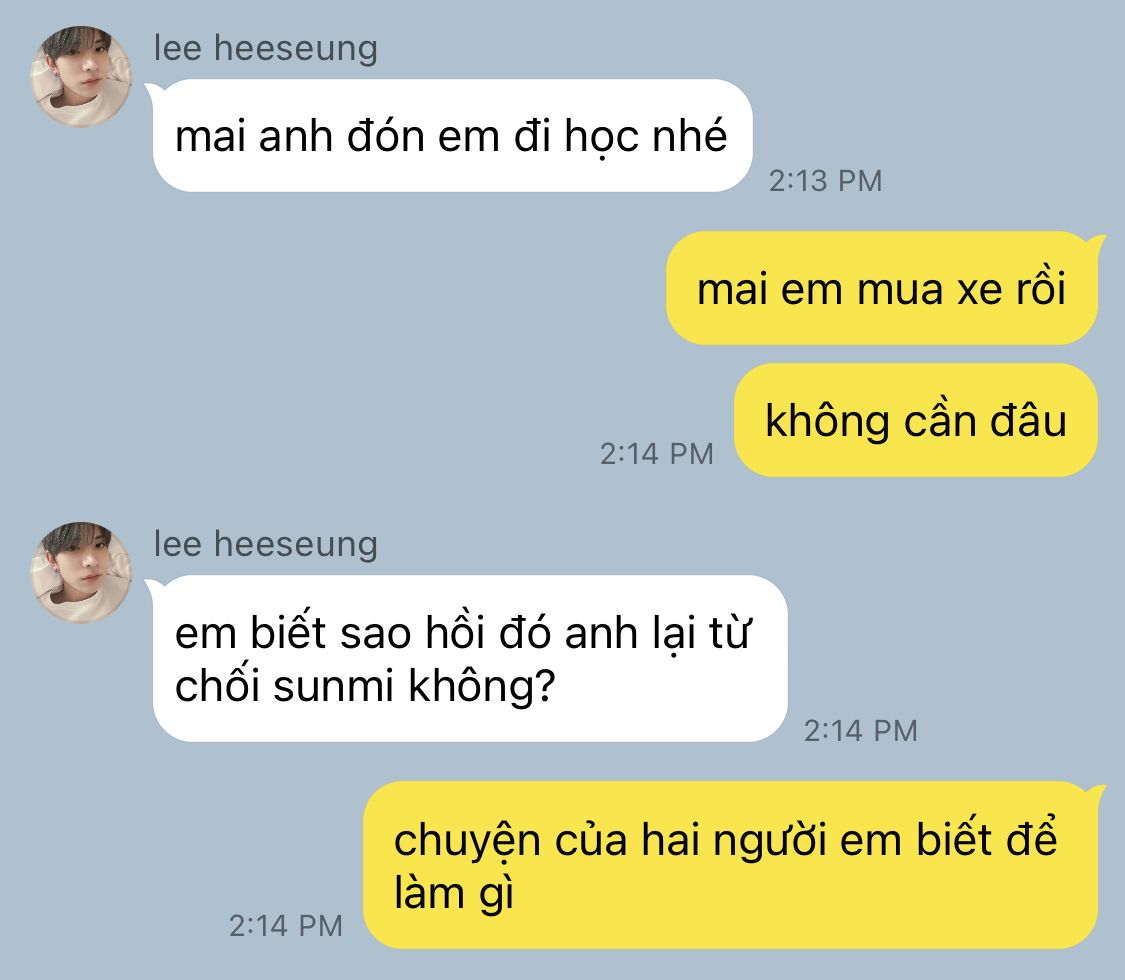Click 2:14 PM timestamp beside 'không cần đâu'
1125x980 pixels.
click(656, 453)
